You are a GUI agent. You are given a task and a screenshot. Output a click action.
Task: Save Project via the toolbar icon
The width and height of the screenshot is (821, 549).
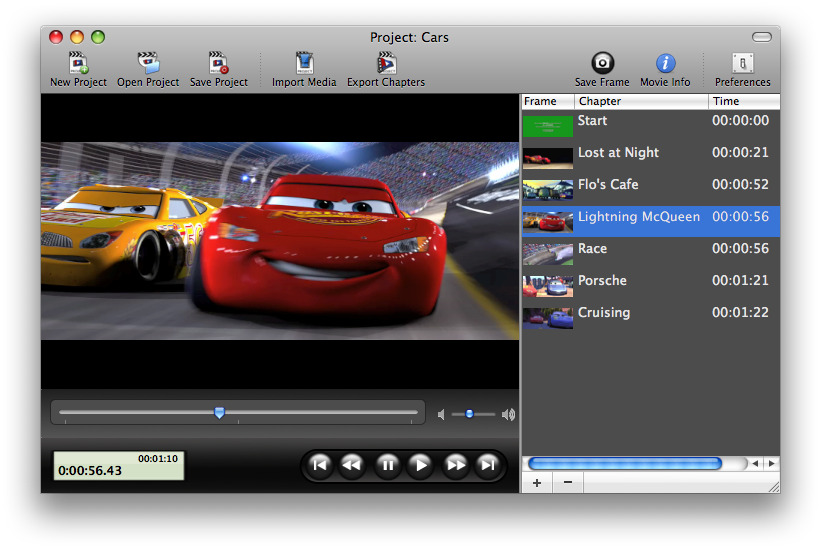(218, 69)
